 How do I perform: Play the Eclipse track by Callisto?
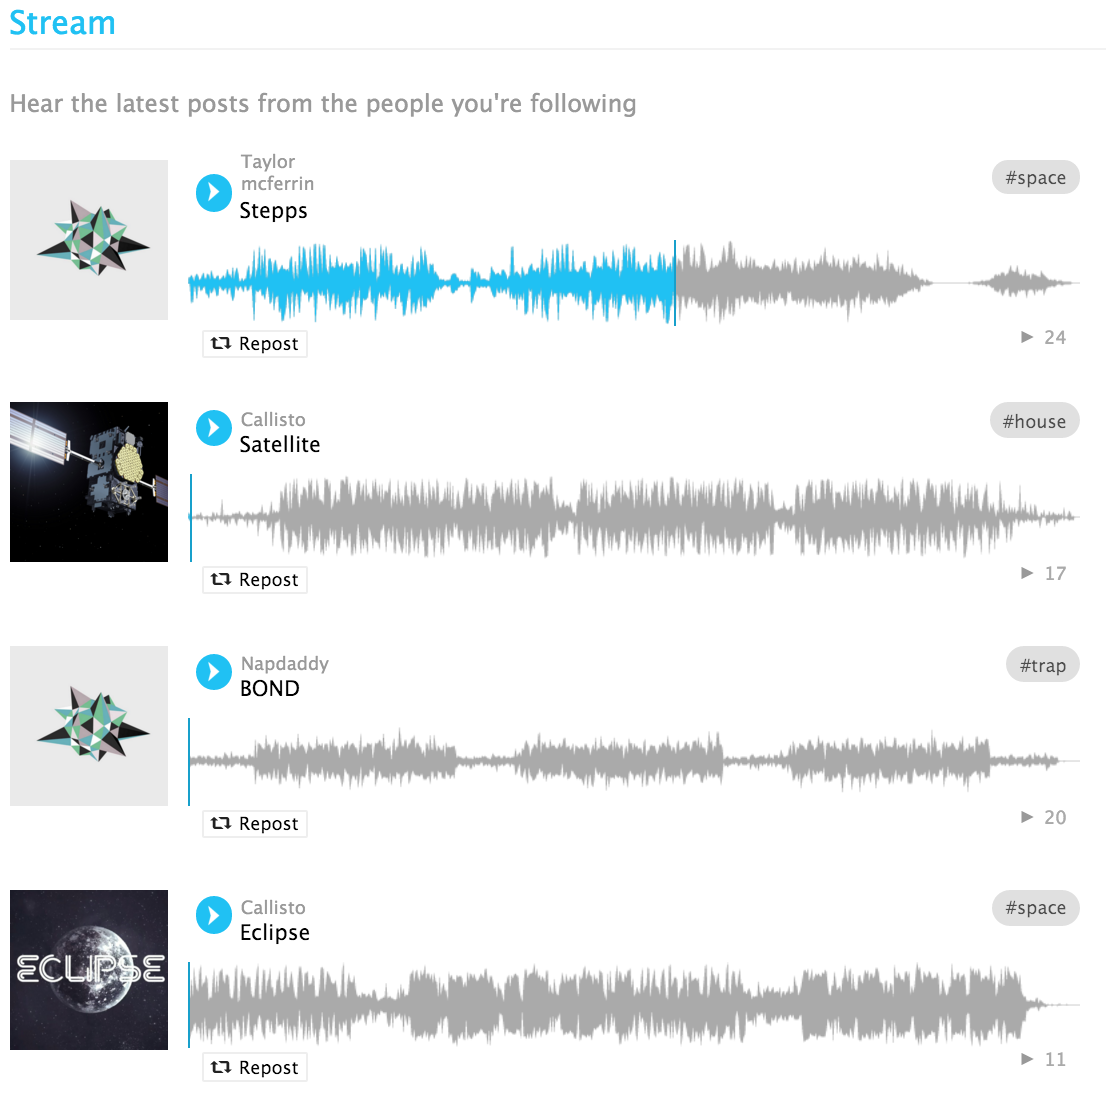click(x=213, y=915)
